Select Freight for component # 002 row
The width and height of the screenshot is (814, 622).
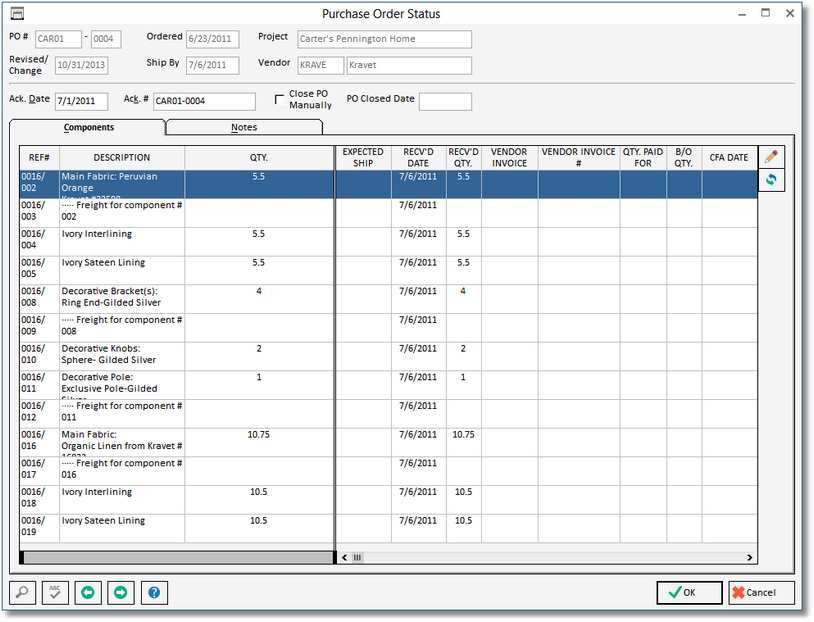pyautogui.click(x=388, y=213)
